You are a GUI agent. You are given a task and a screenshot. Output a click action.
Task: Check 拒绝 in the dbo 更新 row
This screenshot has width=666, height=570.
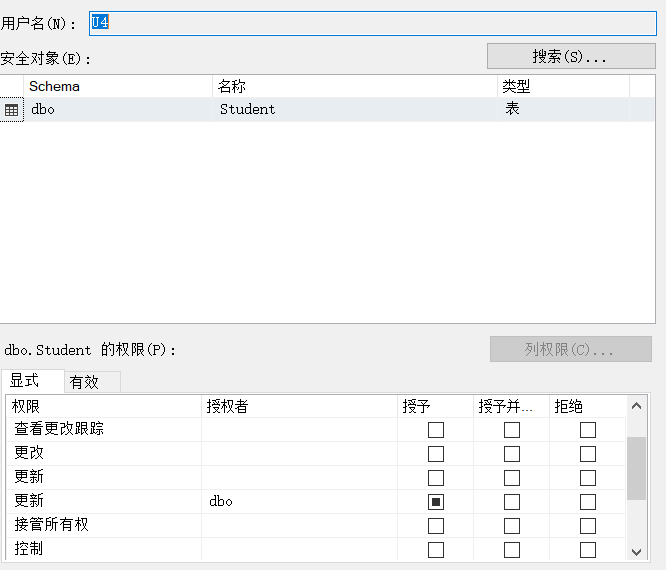(588, 502)
